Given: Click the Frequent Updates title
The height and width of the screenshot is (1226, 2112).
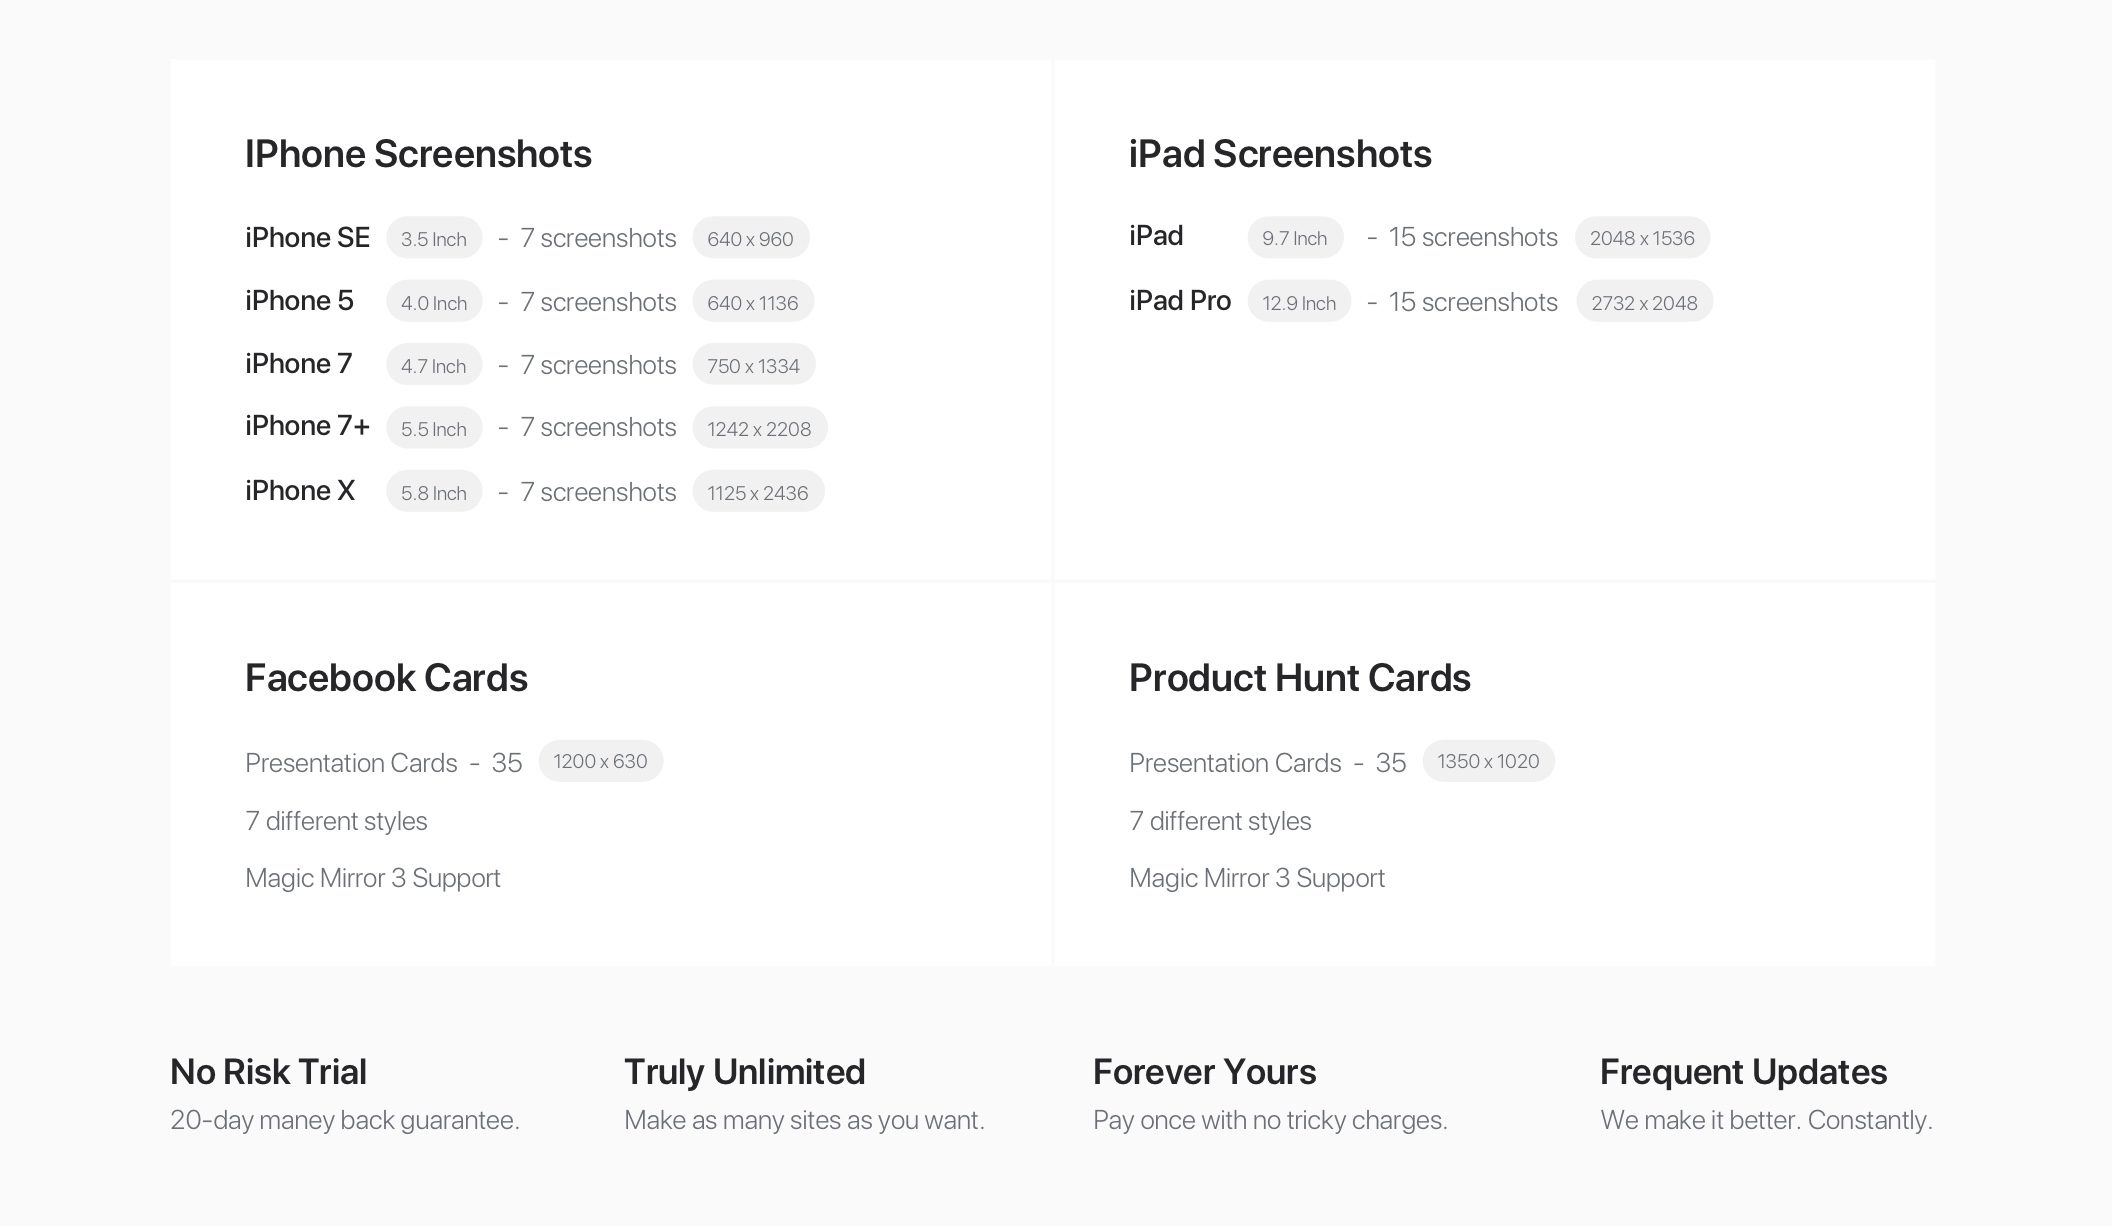Looking at the screenshot, I should click(x=1743, y=1072).
